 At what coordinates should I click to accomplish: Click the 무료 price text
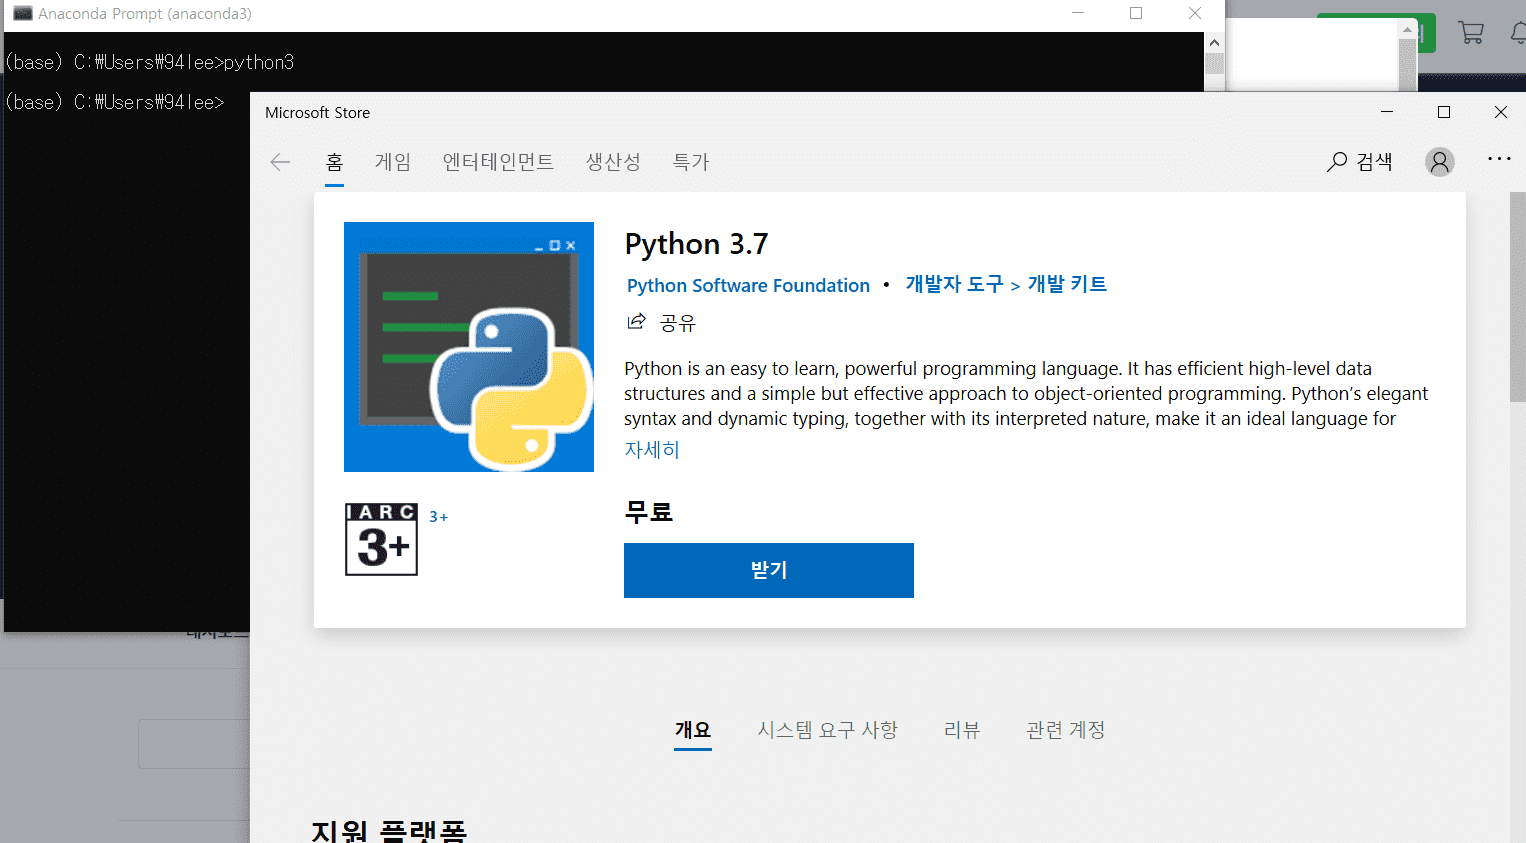(x=649, y=512)
